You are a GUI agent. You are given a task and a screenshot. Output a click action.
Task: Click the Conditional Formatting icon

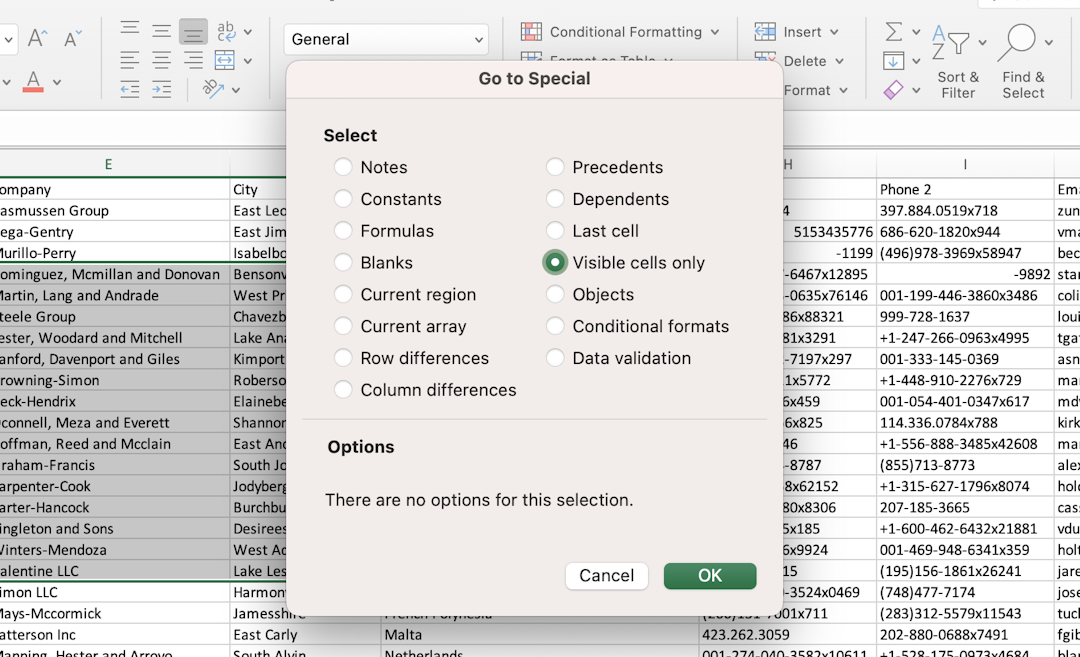529,31
